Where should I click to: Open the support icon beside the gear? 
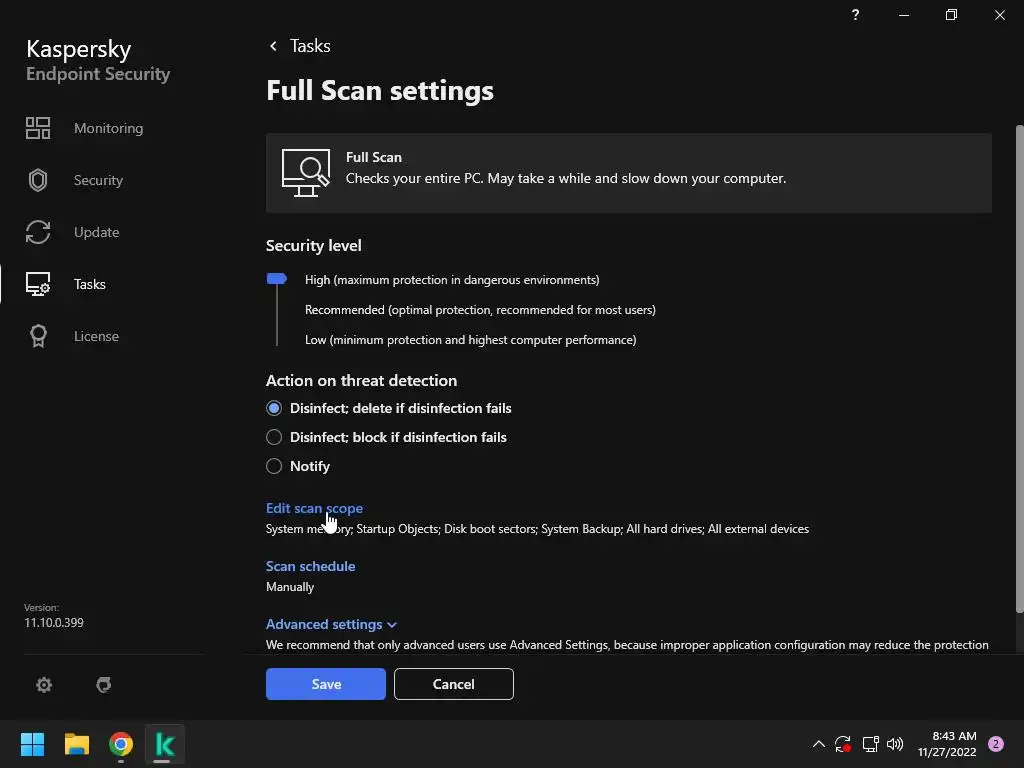pos(103,684)
